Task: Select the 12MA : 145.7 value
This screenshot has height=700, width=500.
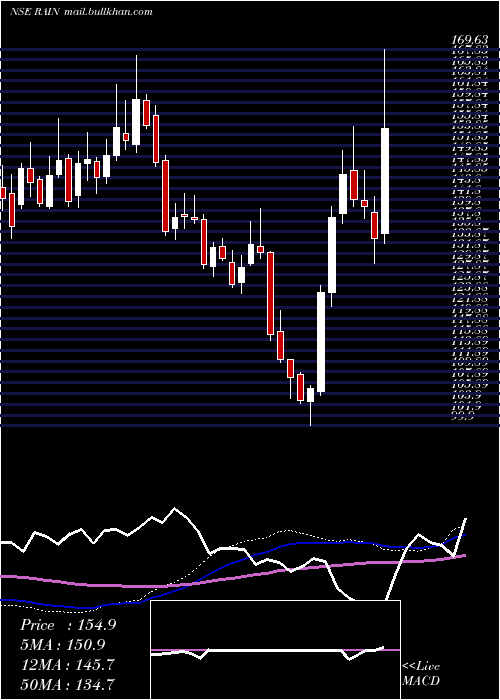Action: (x=67, y=664)
